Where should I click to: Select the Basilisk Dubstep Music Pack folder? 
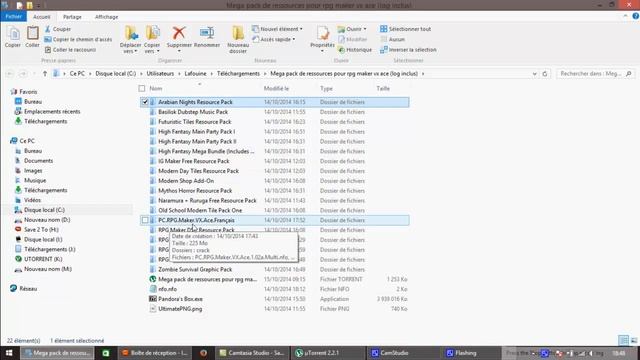click(x=193, y=112)
